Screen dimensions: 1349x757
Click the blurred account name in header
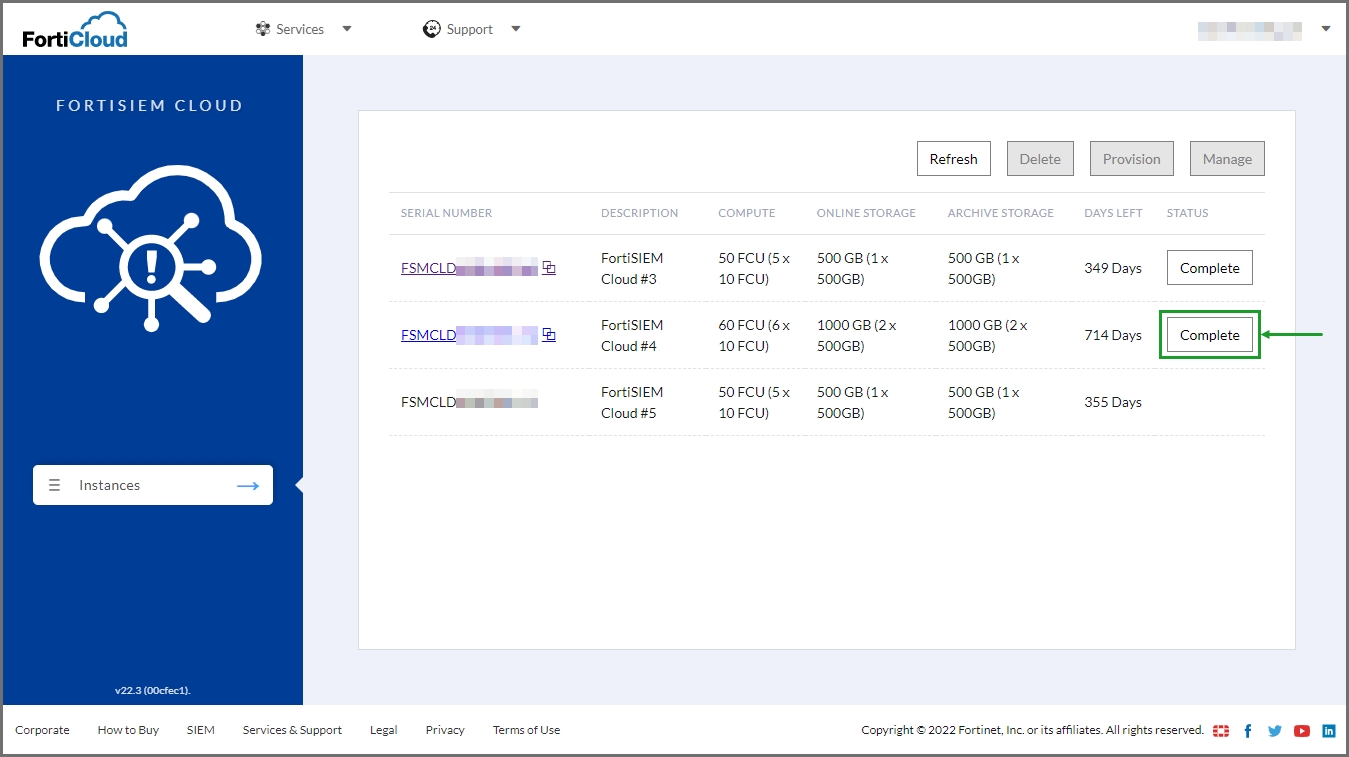pyautogui.click(x=1251, y=30)
